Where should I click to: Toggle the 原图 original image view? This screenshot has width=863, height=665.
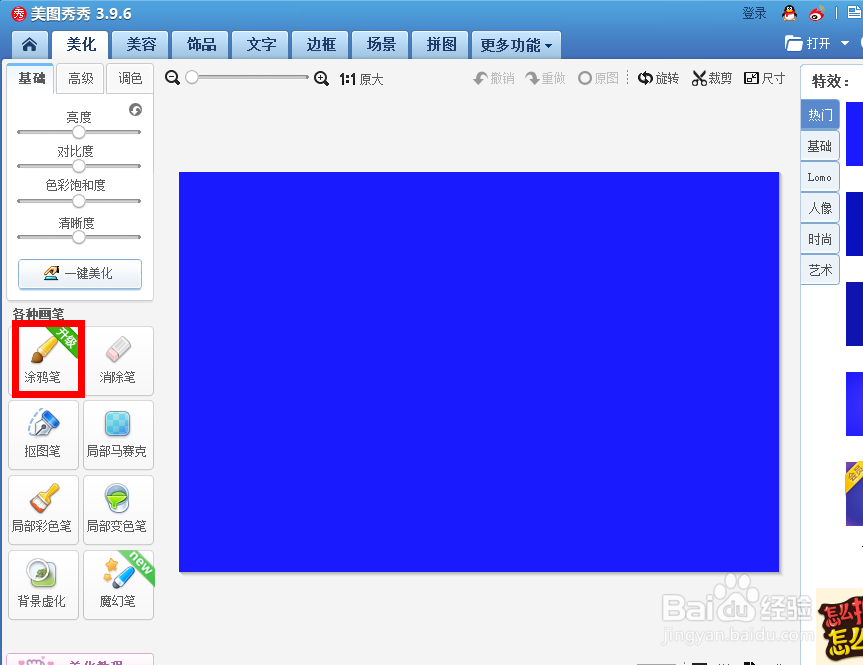598,79
